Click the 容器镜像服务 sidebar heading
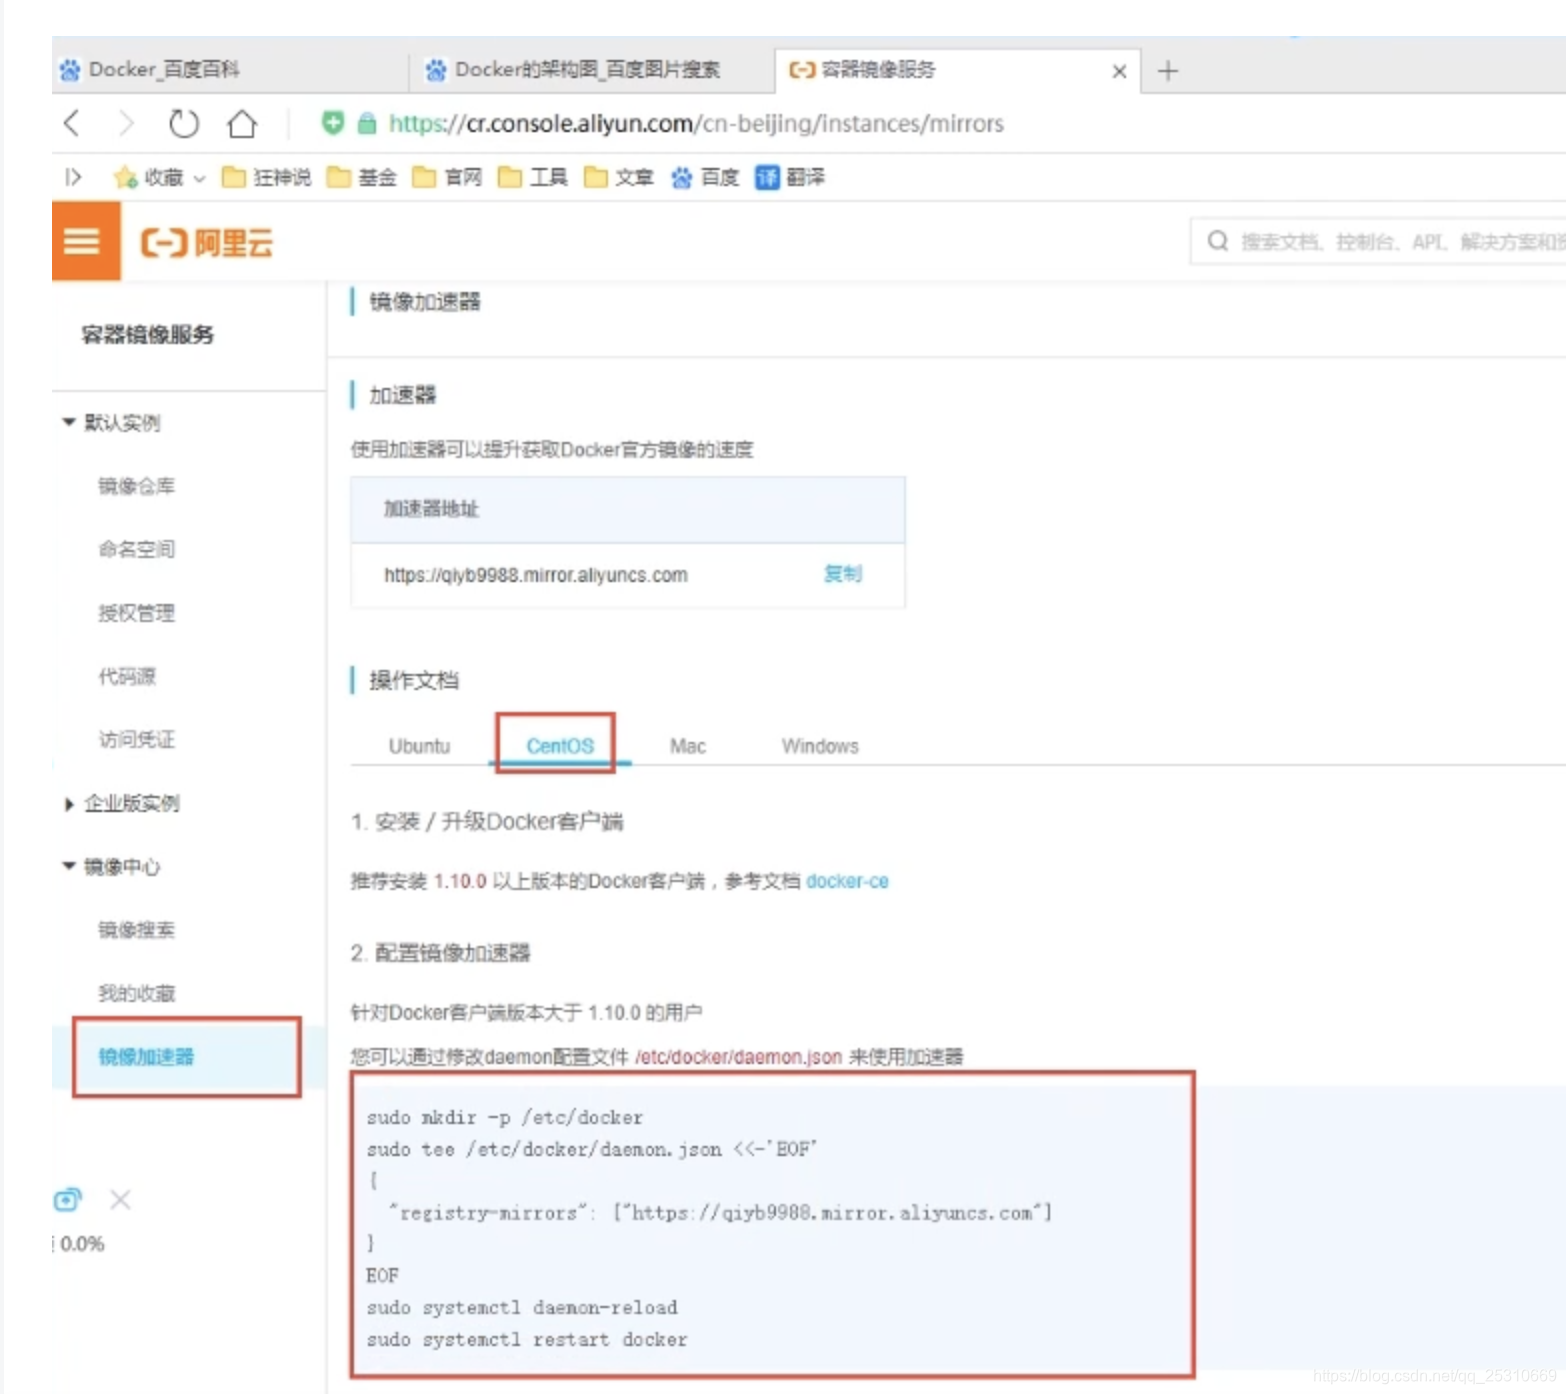The image size is (1566, 1394). coord(147,335)
